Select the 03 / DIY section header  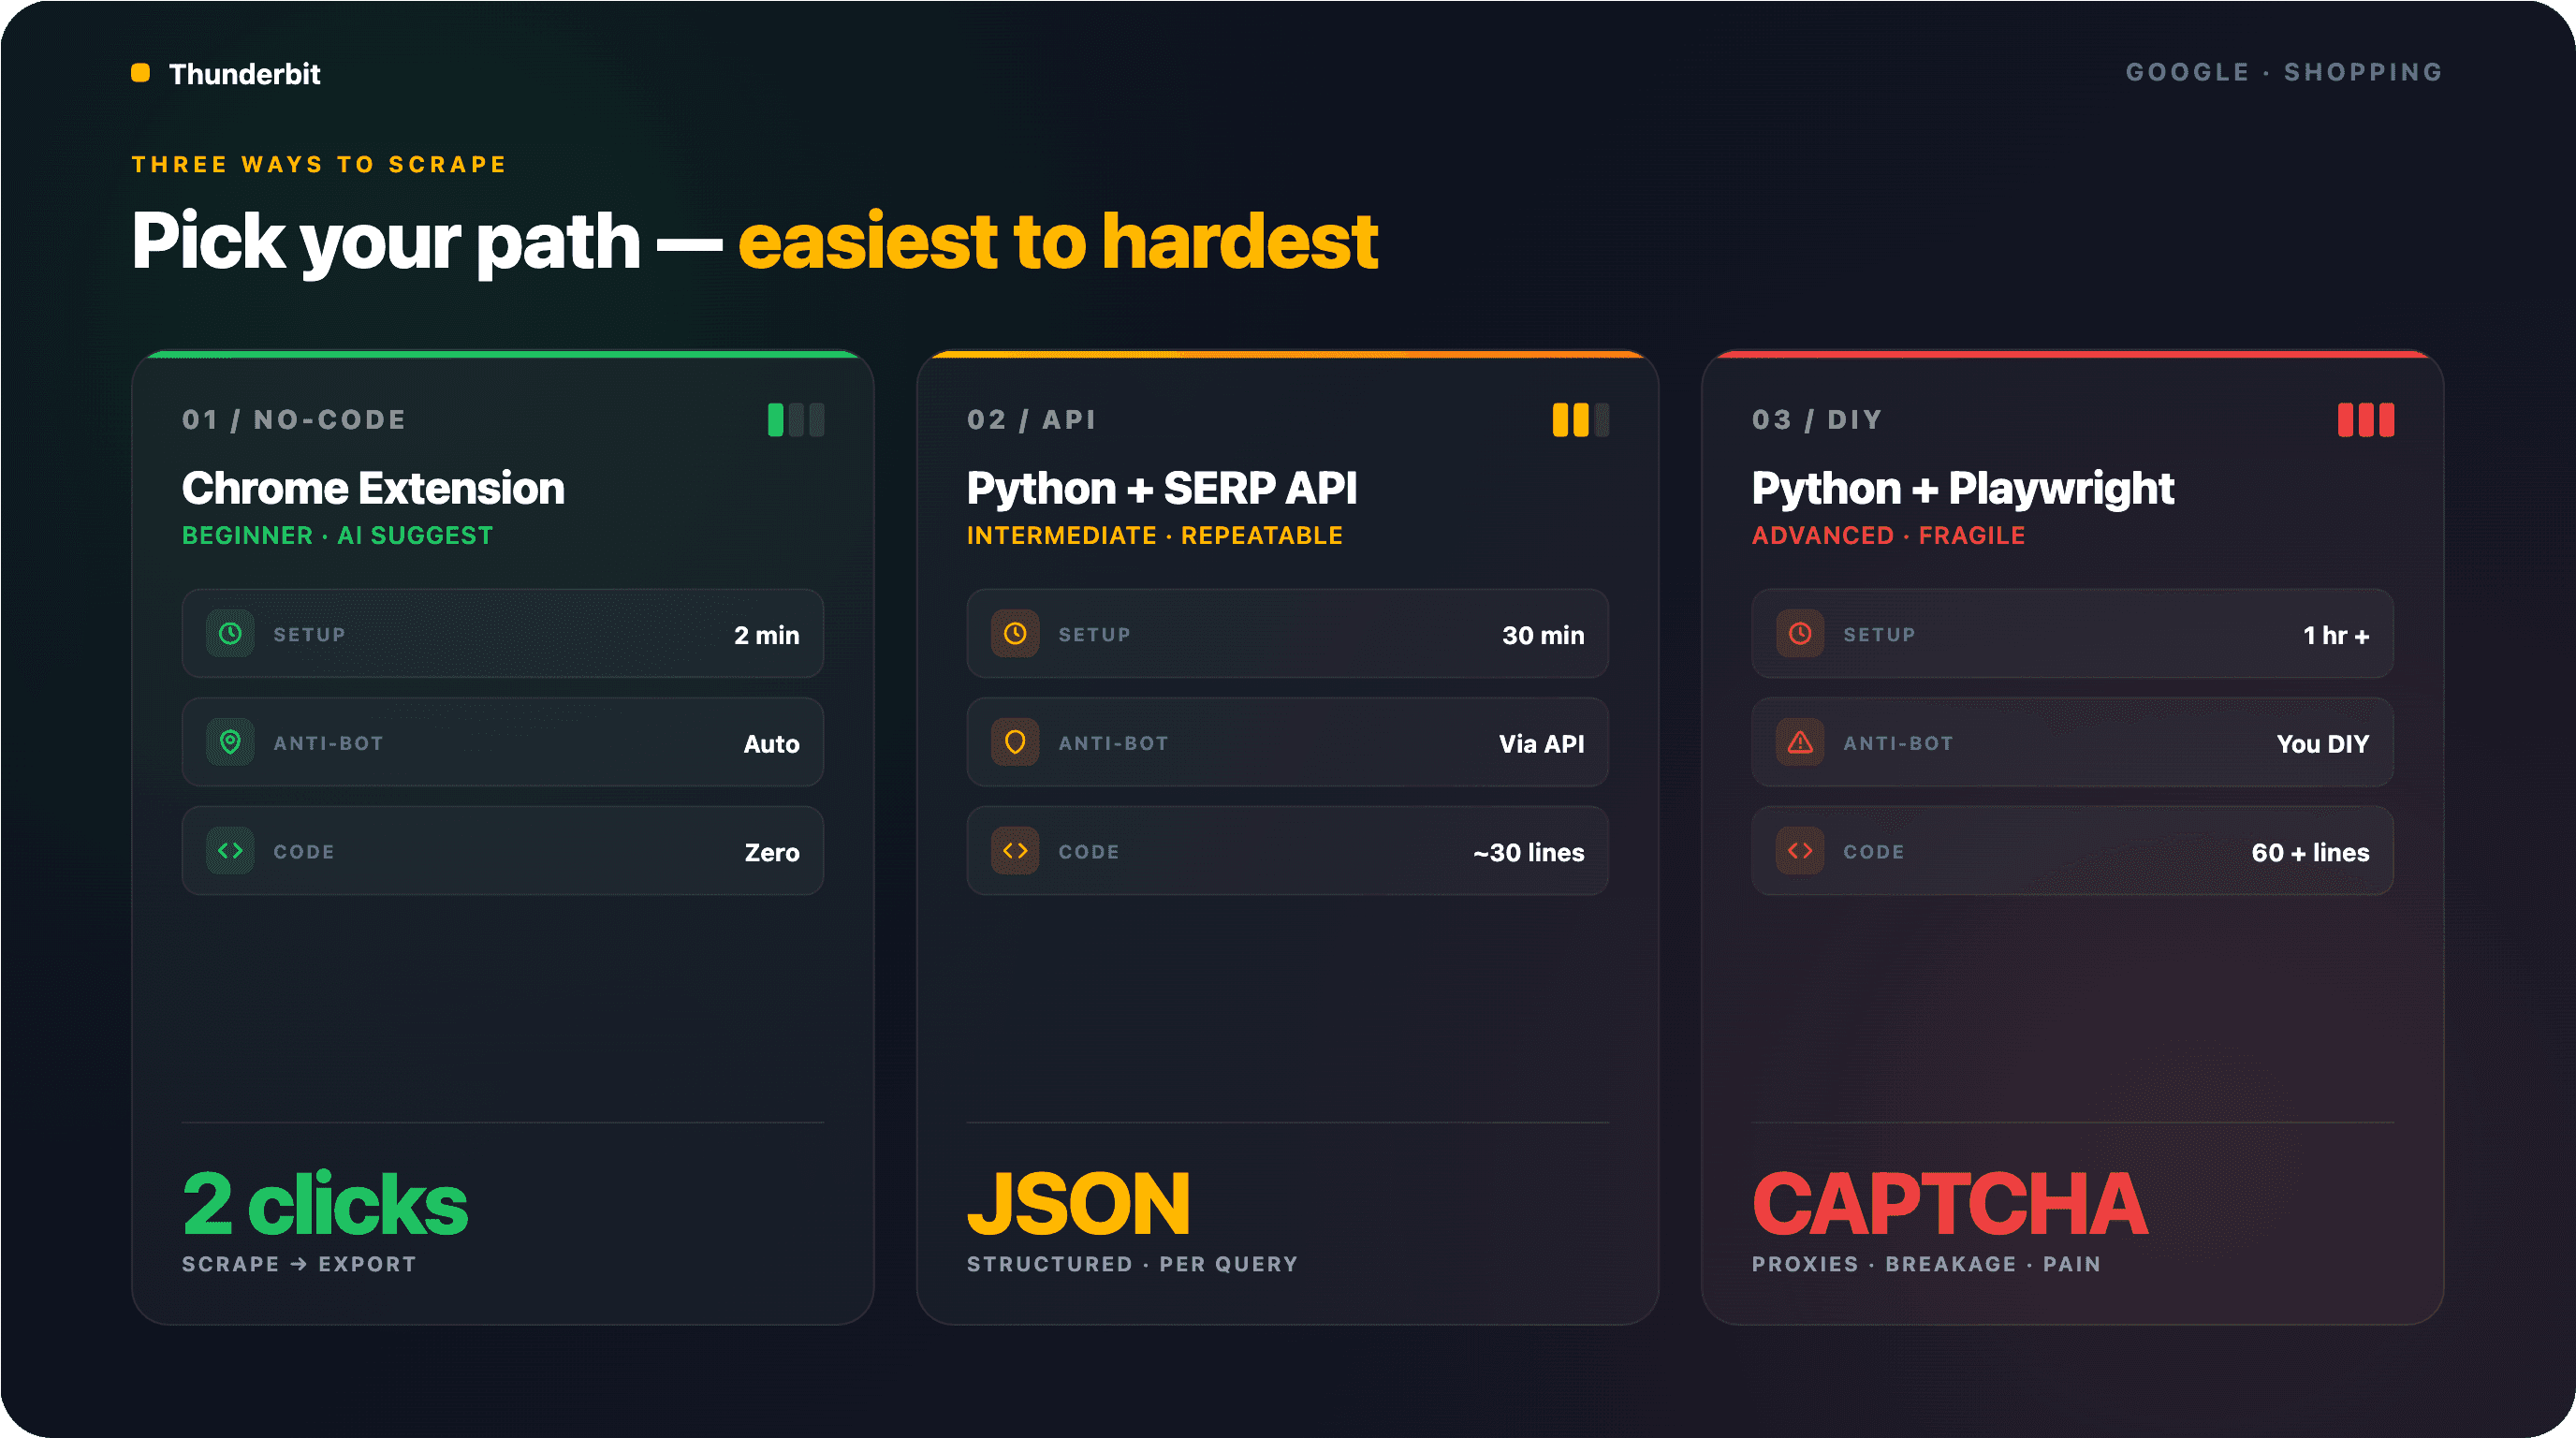pyautogui.click(x=1816, y=419)
